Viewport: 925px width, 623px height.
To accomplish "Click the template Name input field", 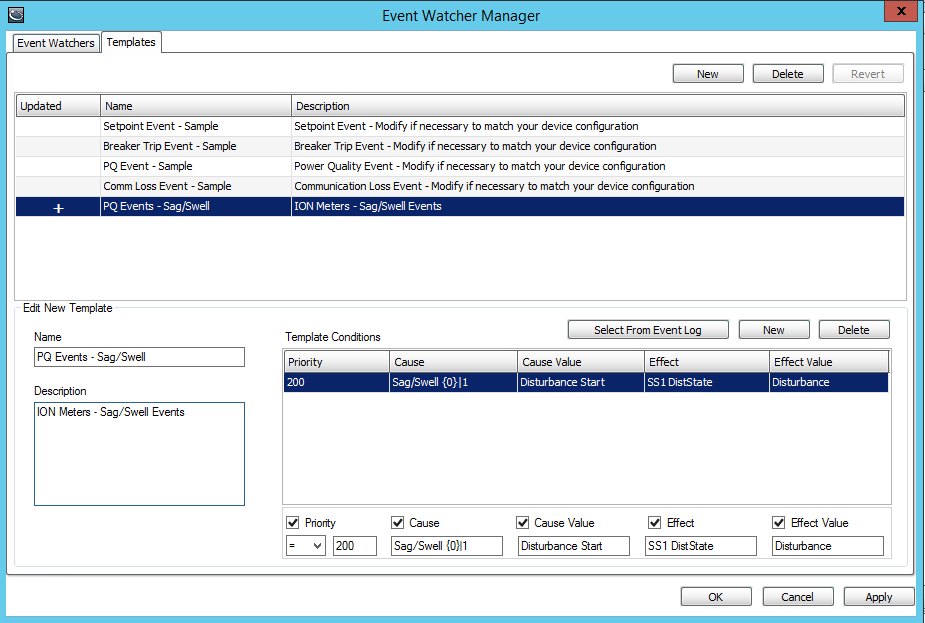I will (139, 357).
